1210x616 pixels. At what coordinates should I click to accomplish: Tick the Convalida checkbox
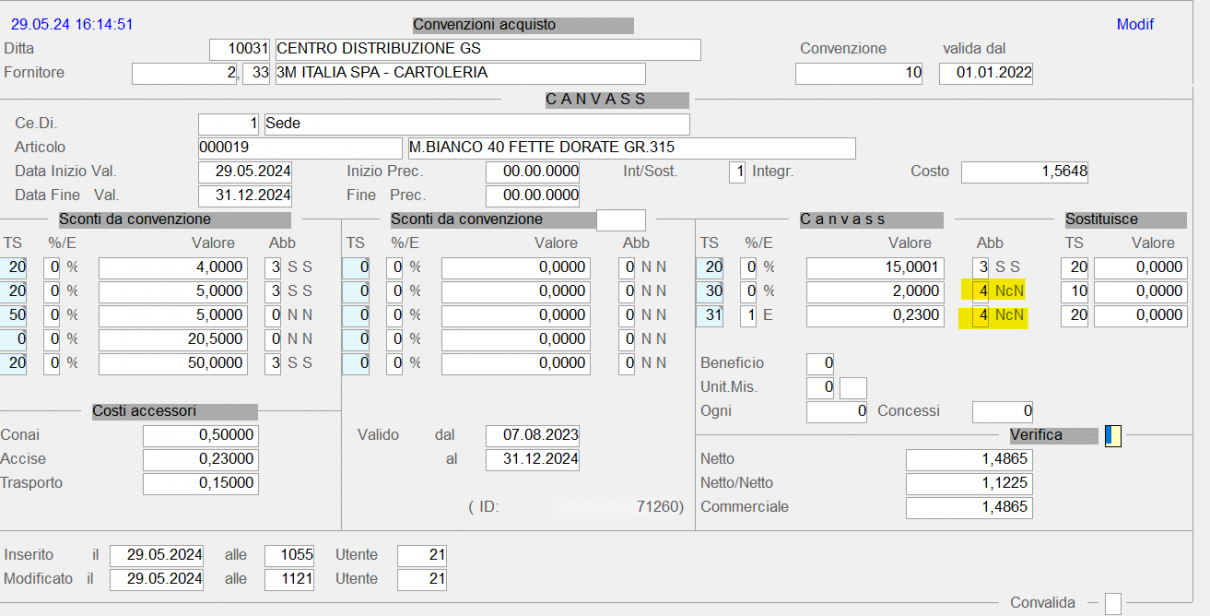[1112, 604]
